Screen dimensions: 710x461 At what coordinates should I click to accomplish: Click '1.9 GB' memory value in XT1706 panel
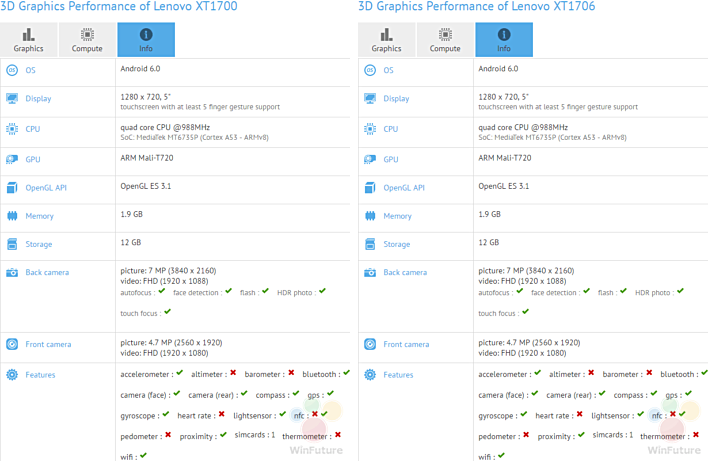490,214
